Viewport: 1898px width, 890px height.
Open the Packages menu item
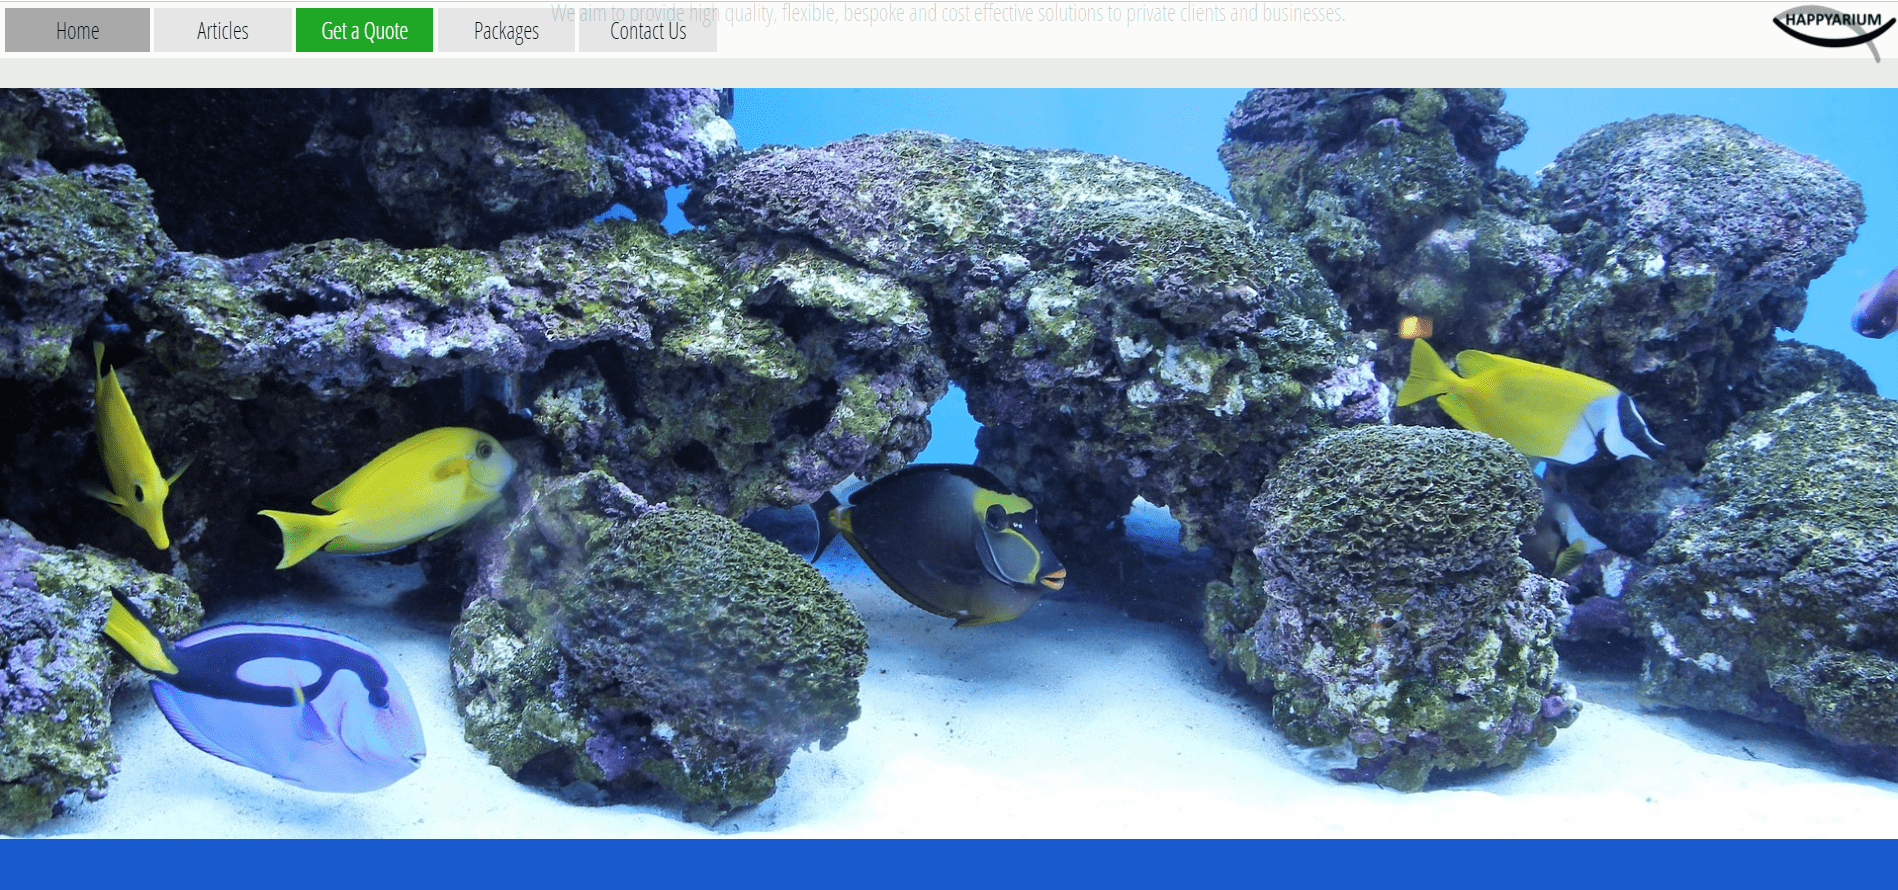pyautogui.click(x=506, y=30)
